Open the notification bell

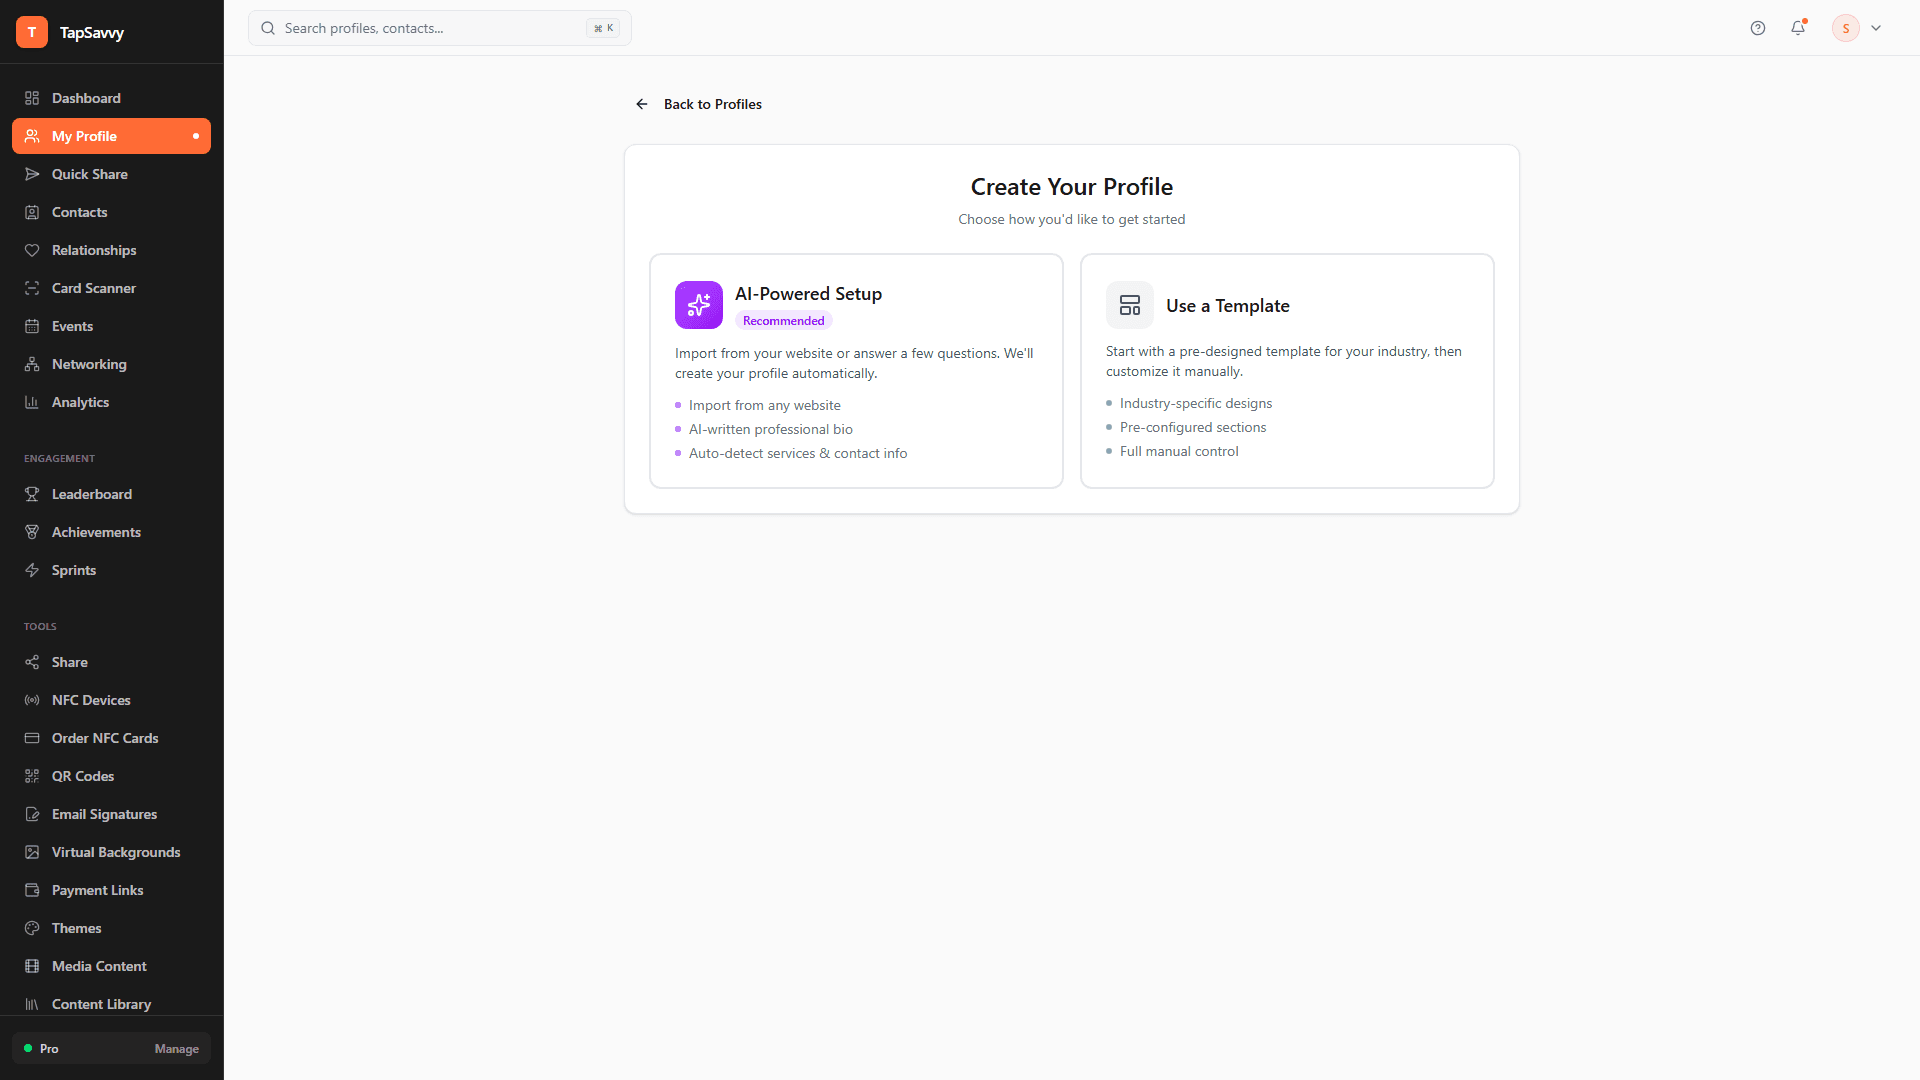(1799, 28)
